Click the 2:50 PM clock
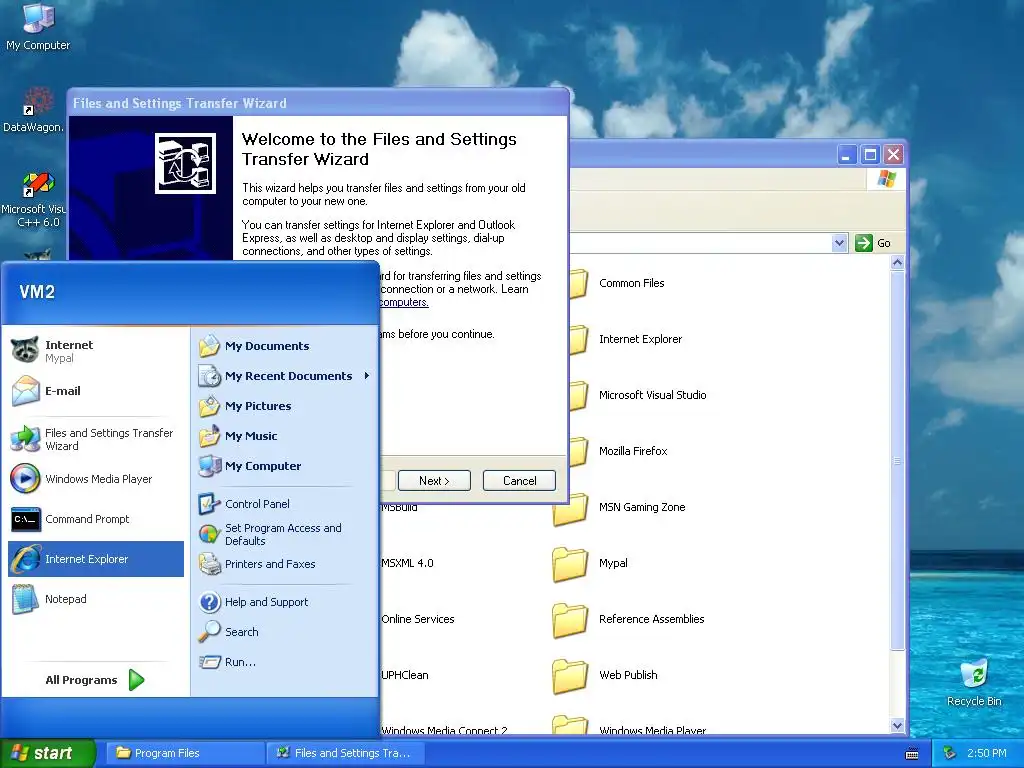Viewport: 1024px width, 768px height. pos(987,753)
